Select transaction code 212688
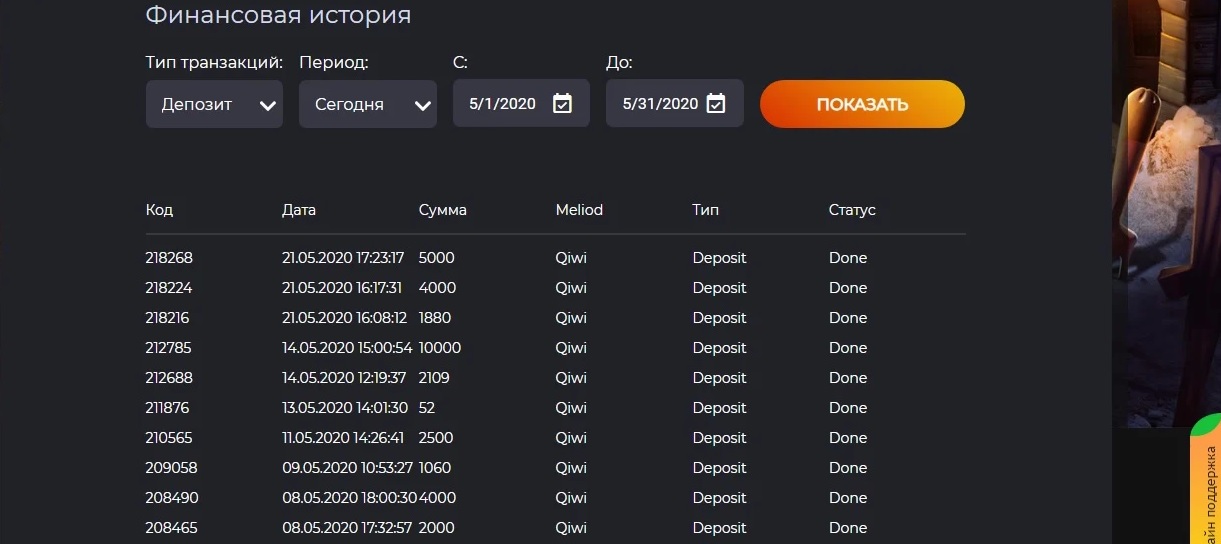 [169, 378]
